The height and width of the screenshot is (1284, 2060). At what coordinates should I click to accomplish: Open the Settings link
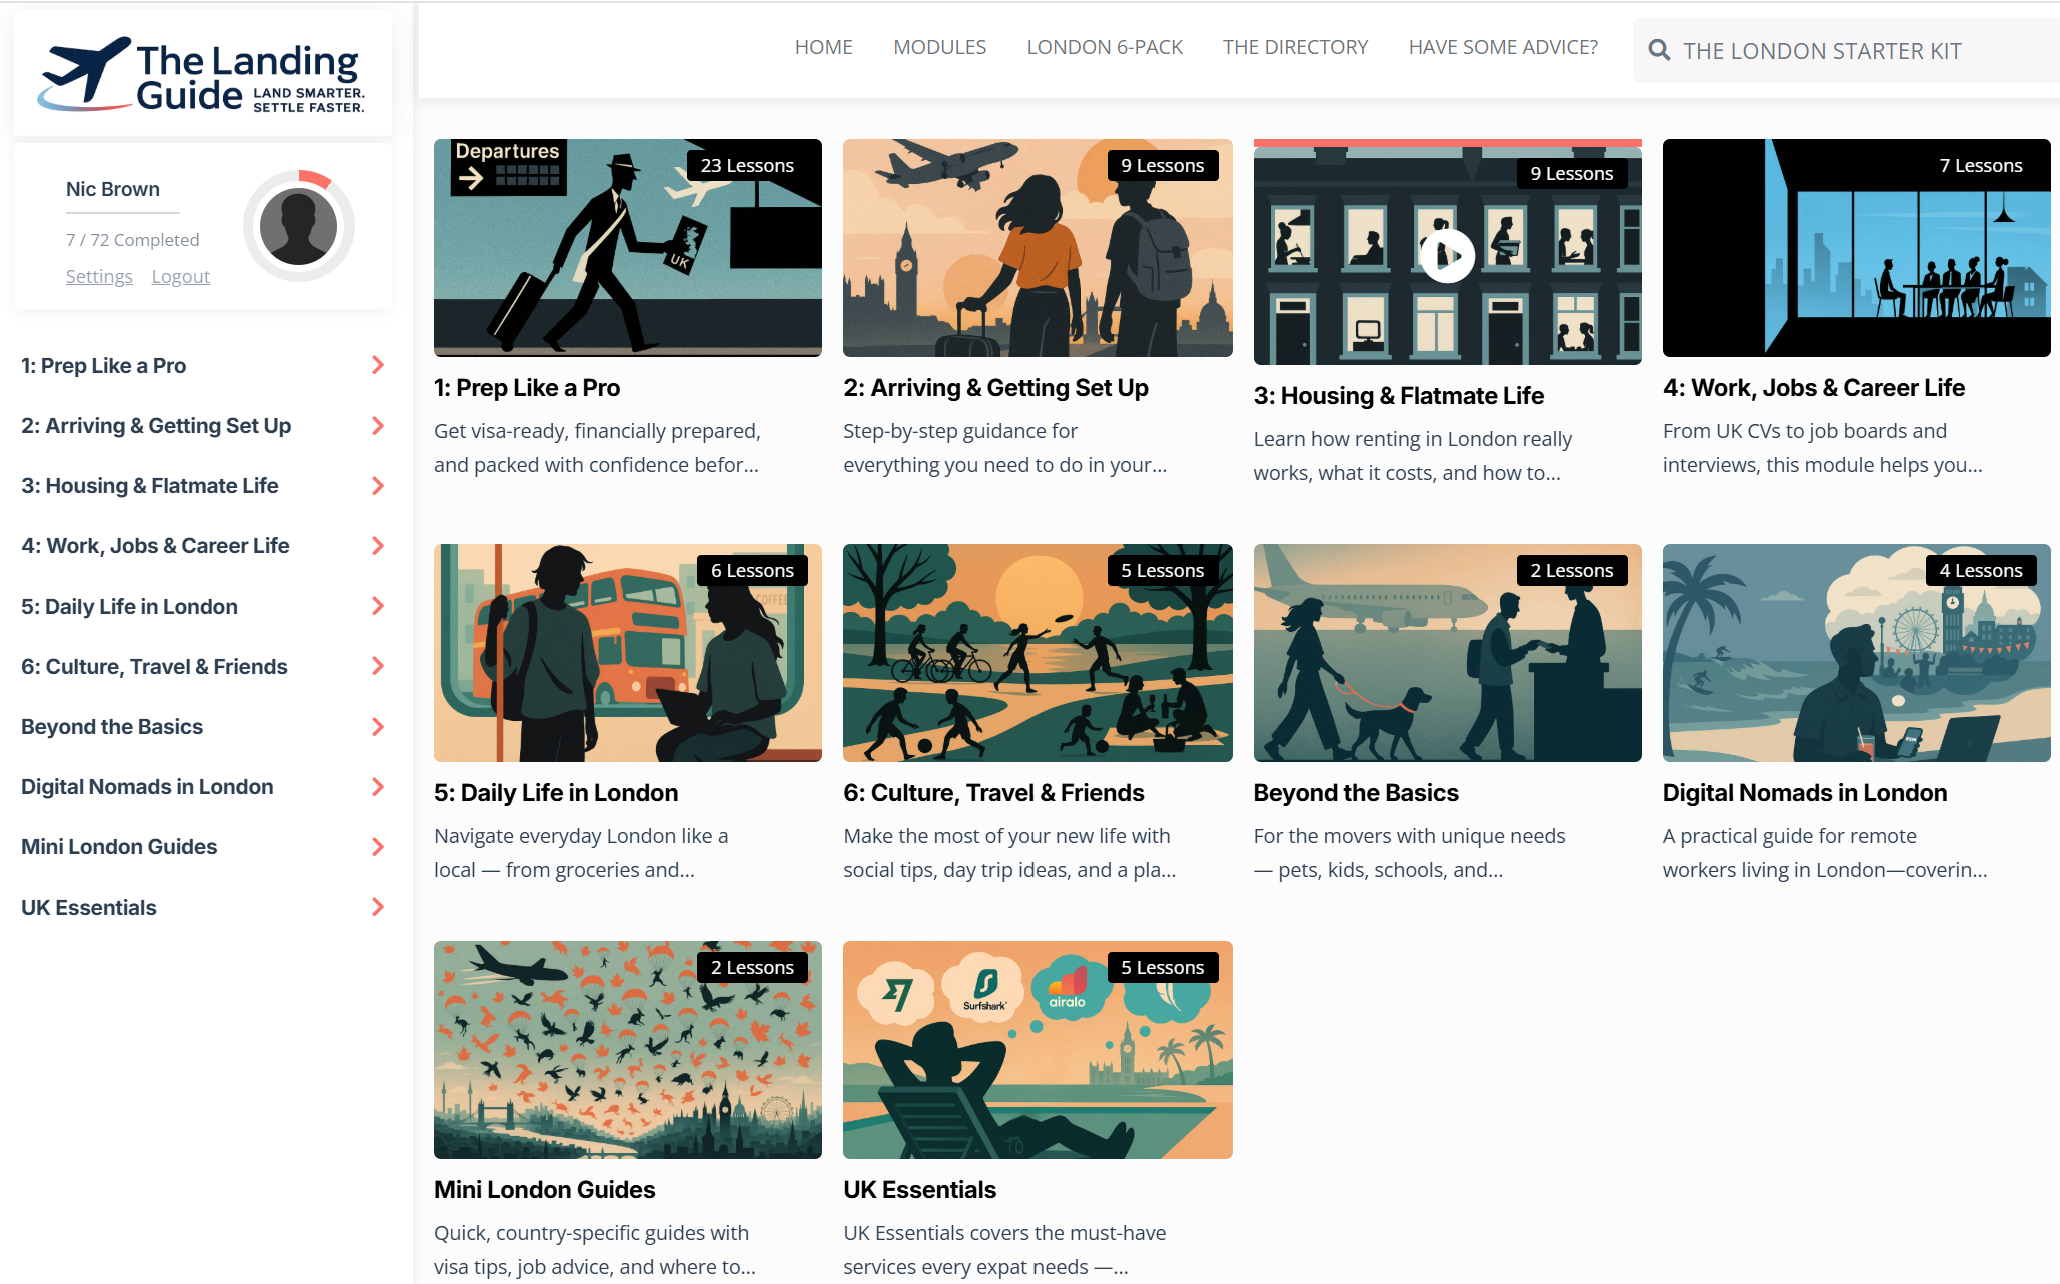(99, 277)
